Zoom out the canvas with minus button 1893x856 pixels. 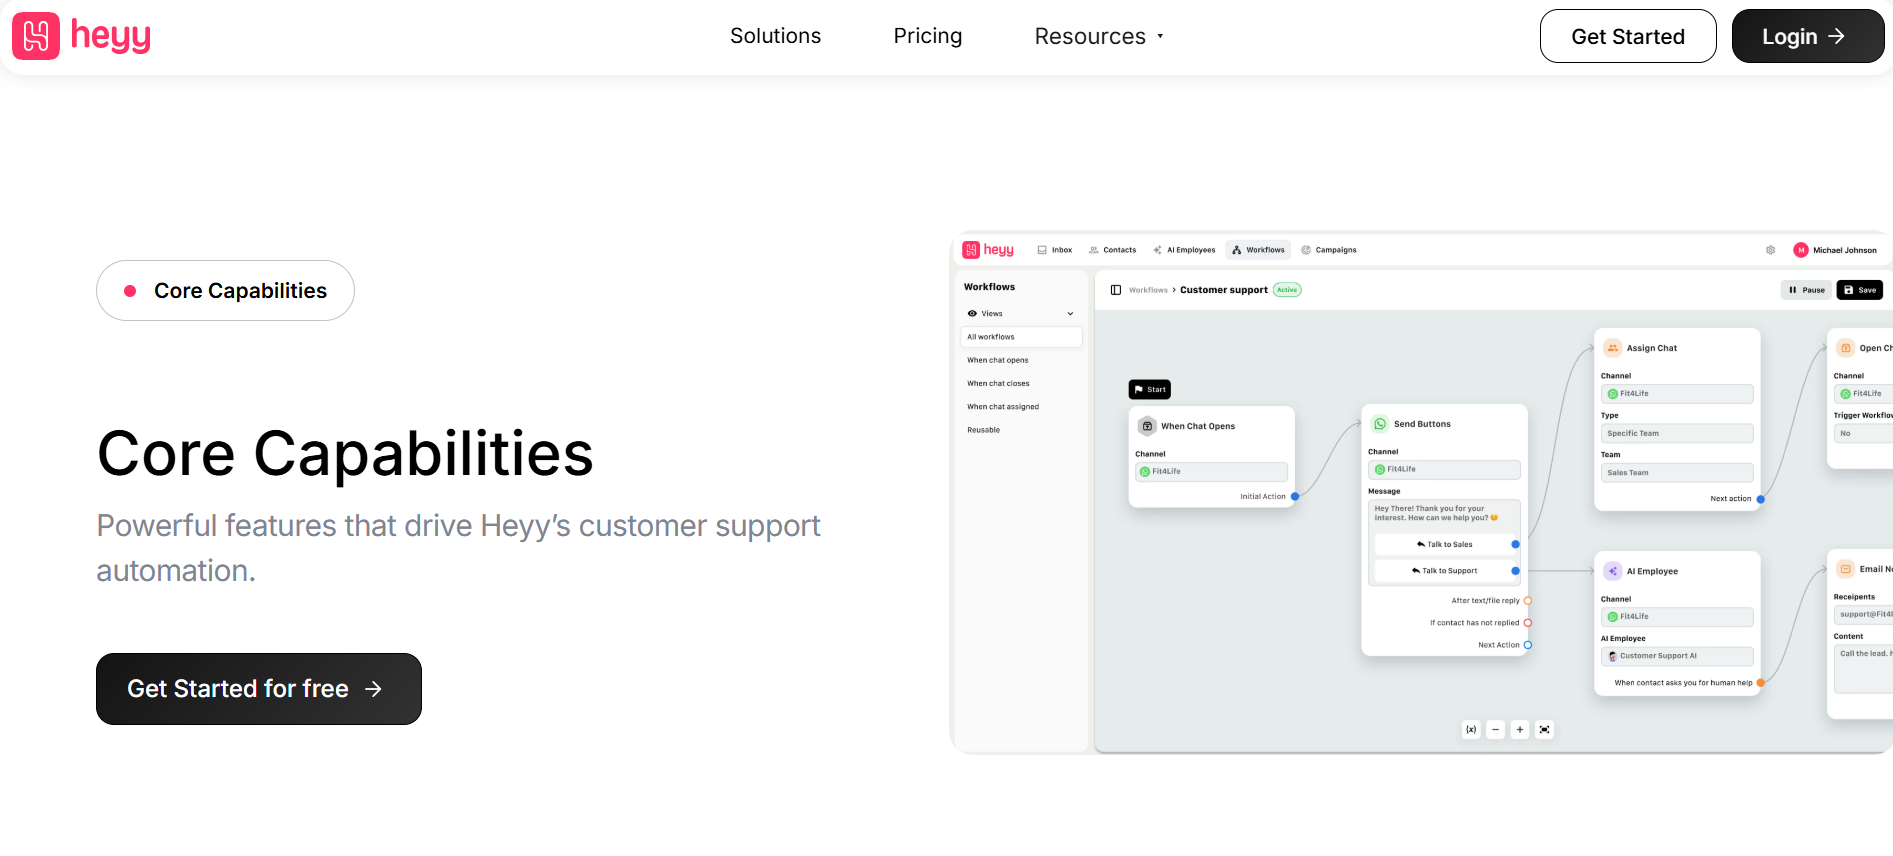click(x=1496, y=730)
